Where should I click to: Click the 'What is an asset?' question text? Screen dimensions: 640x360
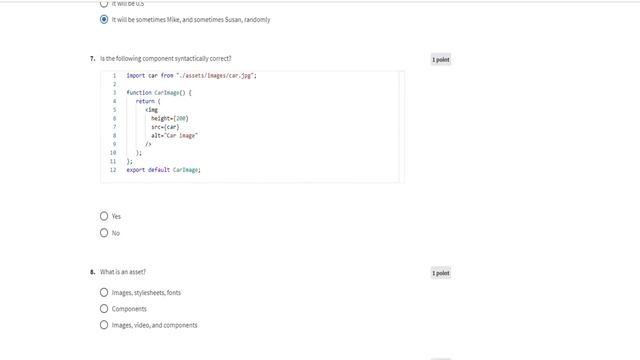pos(123,272)
